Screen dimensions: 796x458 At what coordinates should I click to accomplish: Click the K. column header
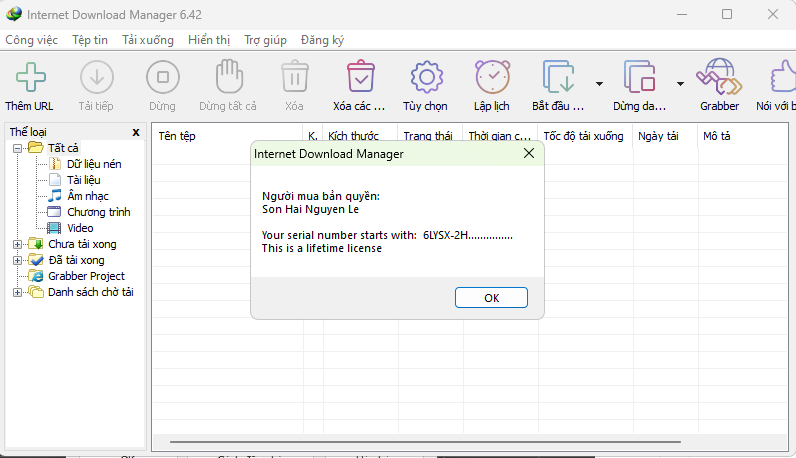click(313, 136)
